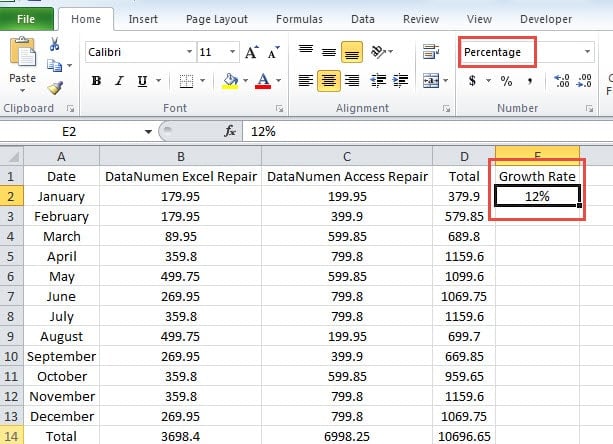The height and width of the screenshot is (444, 613).
Task: Click the Insert Function fx icon
Action: pos(230,131)
